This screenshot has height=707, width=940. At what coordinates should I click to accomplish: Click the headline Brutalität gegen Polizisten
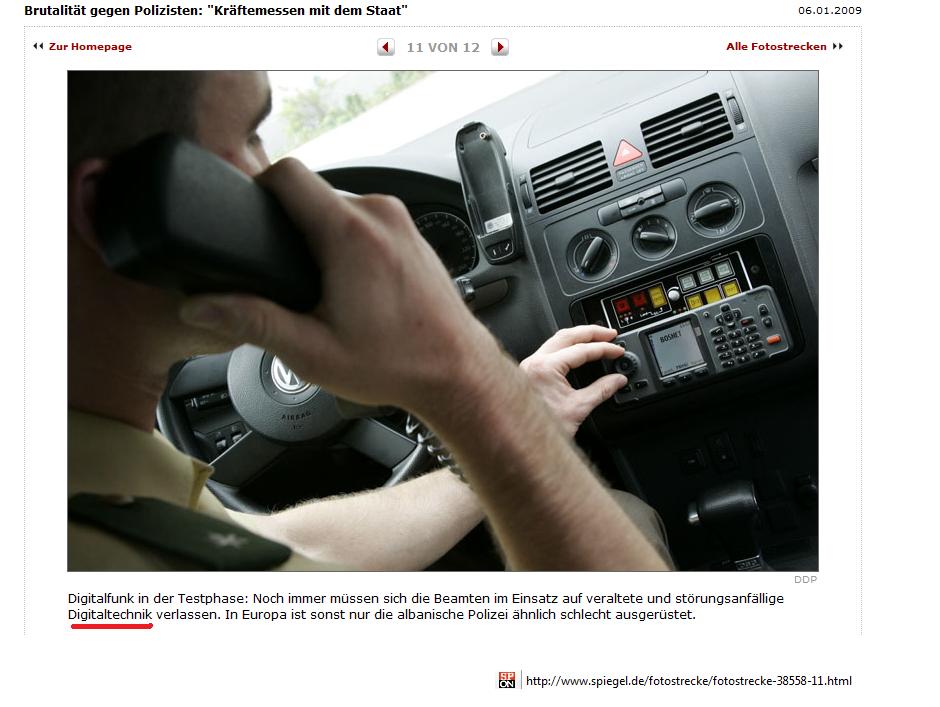click(215, 10)
